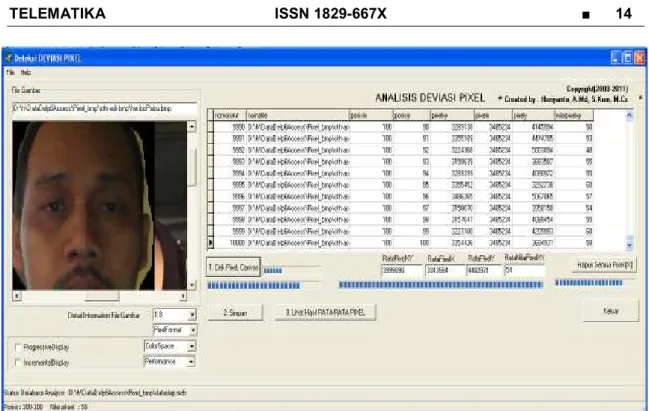Image resolution: width=649 pixels, height=411 pixels.
Task: Click the image panel's scroll-up arrow
Action: [x=192, y=126]
